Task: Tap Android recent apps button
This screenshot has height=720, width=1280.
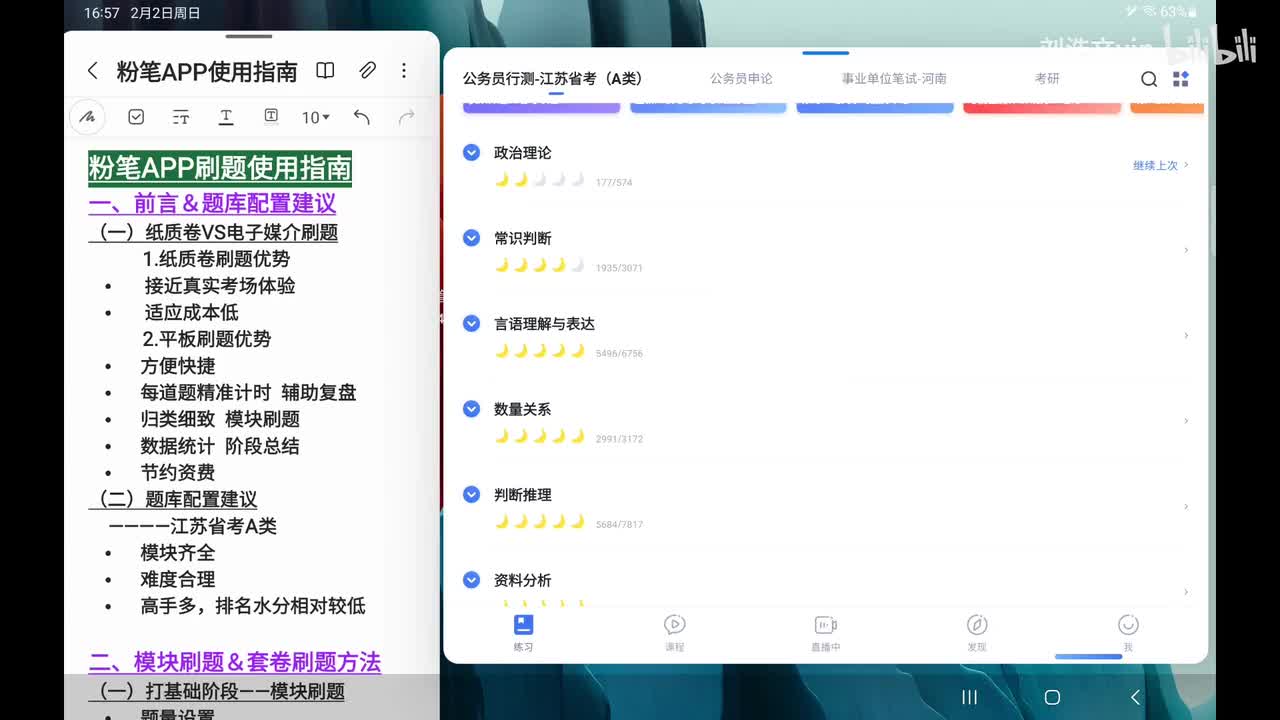Action: point(969,697)
